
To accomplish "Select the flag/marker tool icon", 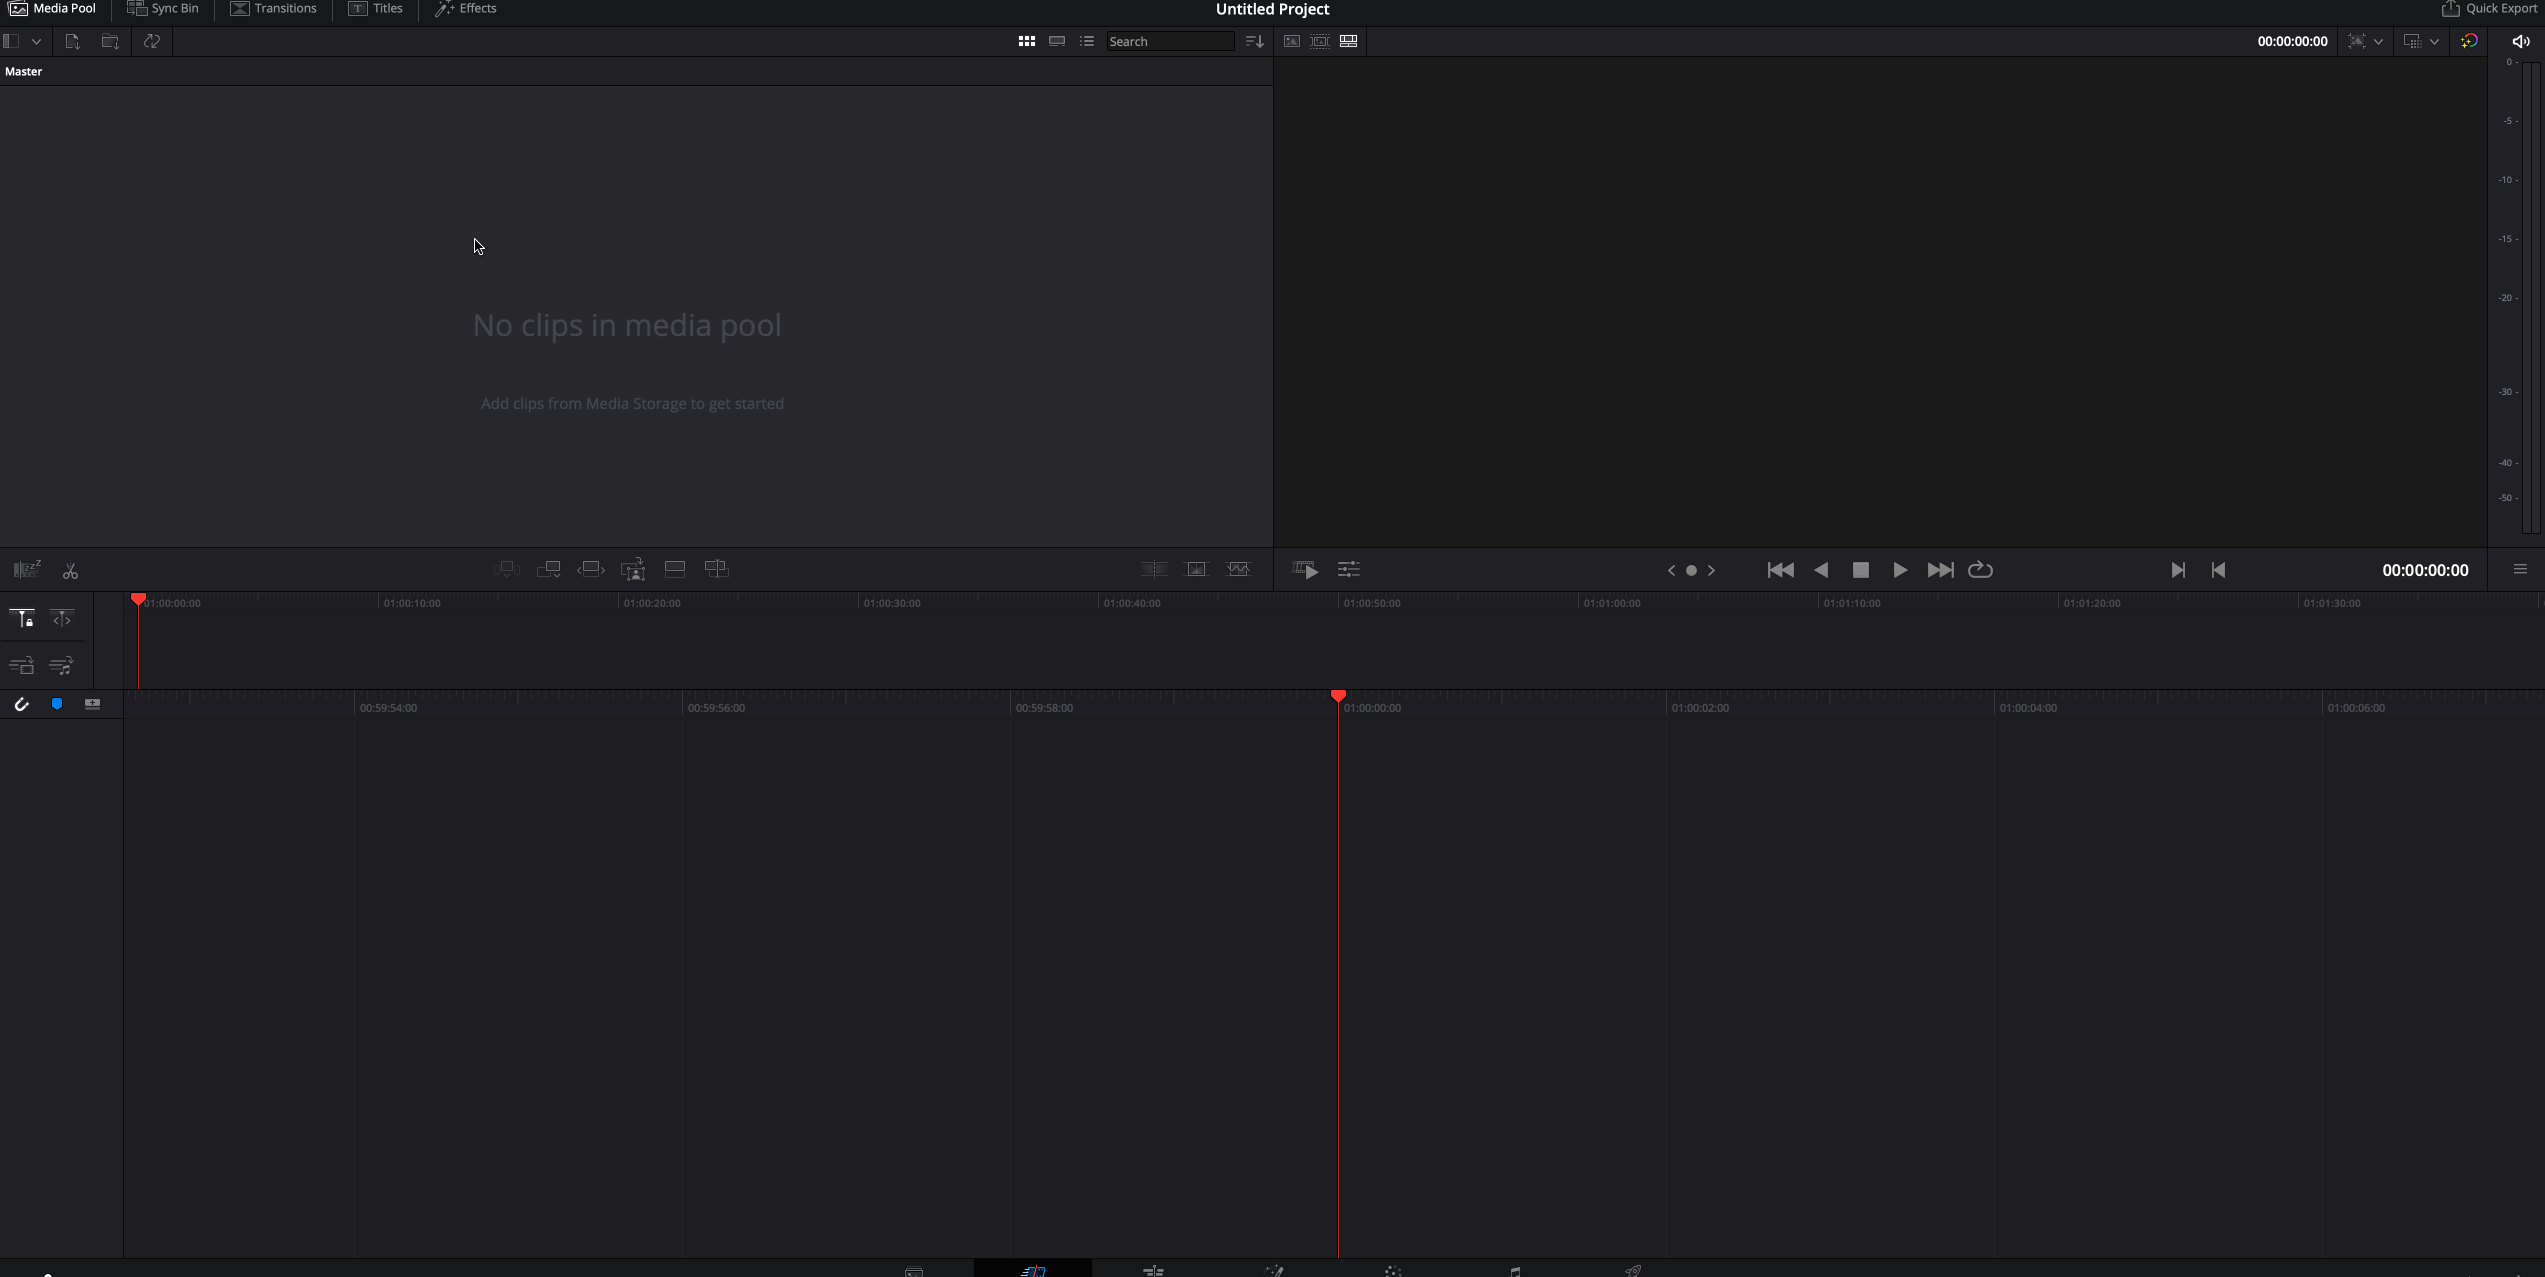I will (x=57, y=704).
